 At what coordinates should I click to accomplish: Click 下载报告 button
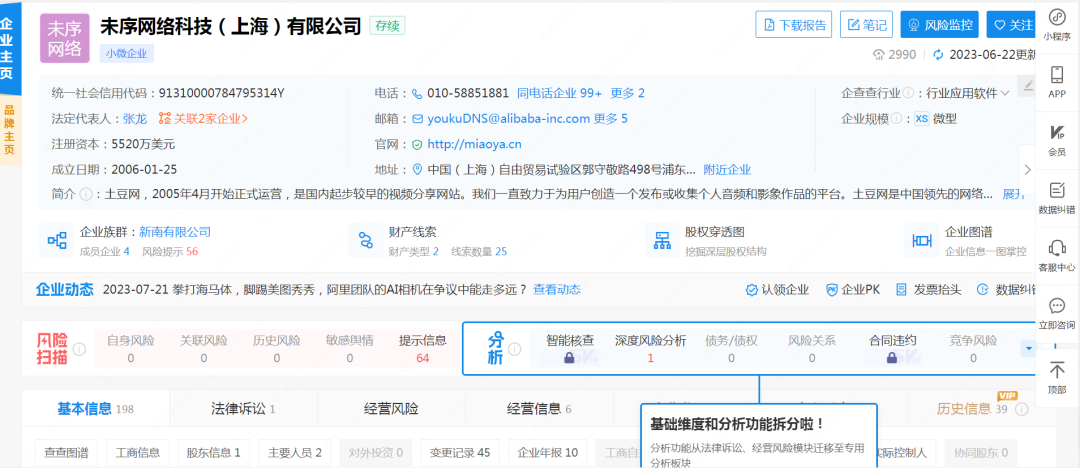point(794,25)
